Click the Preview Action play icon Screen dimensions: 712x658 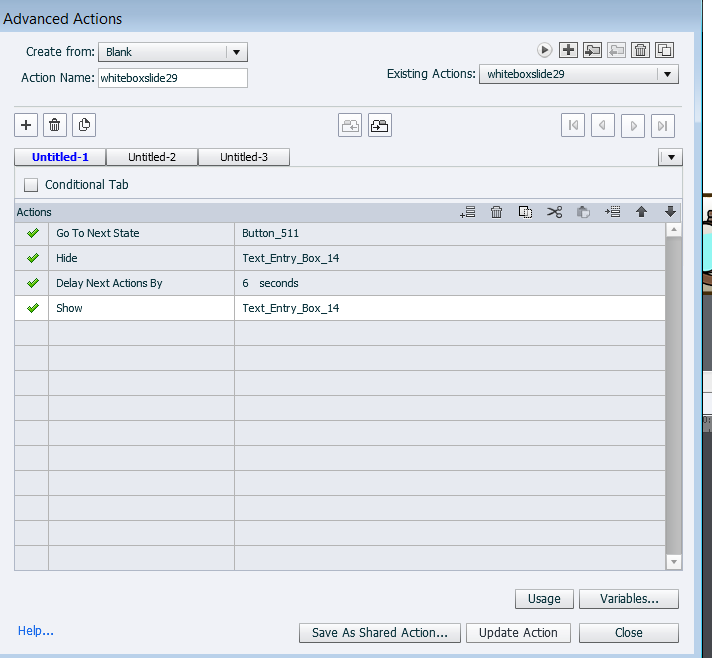[x=544, y=50]
